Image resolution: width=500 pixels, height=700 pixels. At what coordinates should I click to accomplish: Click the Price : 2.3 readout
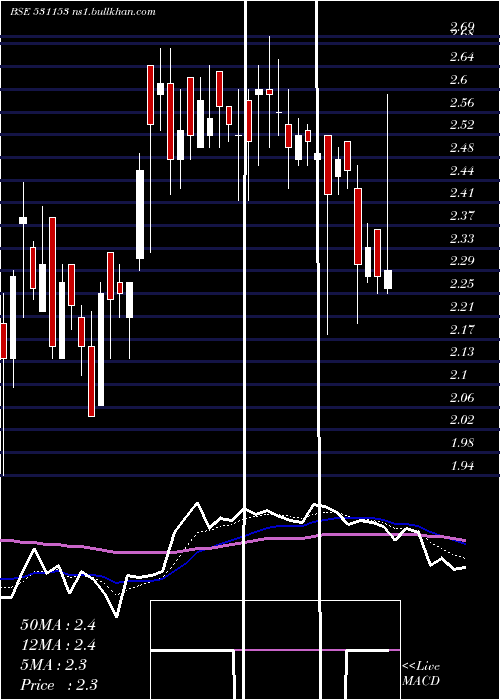point(59,684)
